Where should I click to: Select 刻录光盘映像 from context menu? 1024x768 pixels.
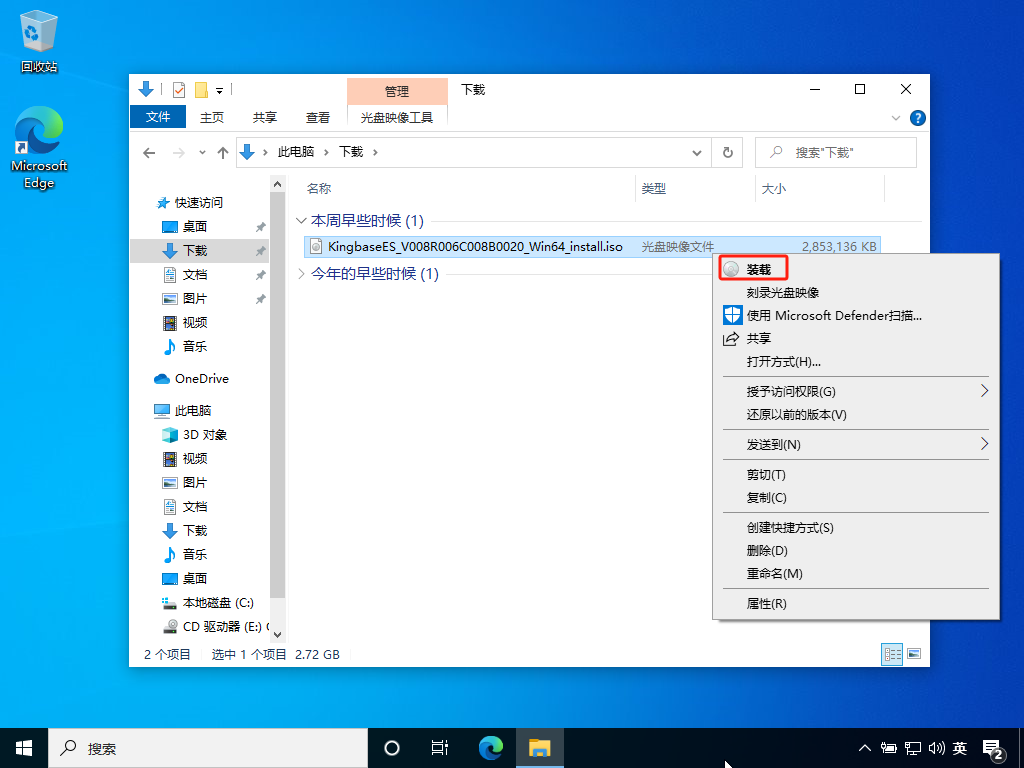point(783,292)
